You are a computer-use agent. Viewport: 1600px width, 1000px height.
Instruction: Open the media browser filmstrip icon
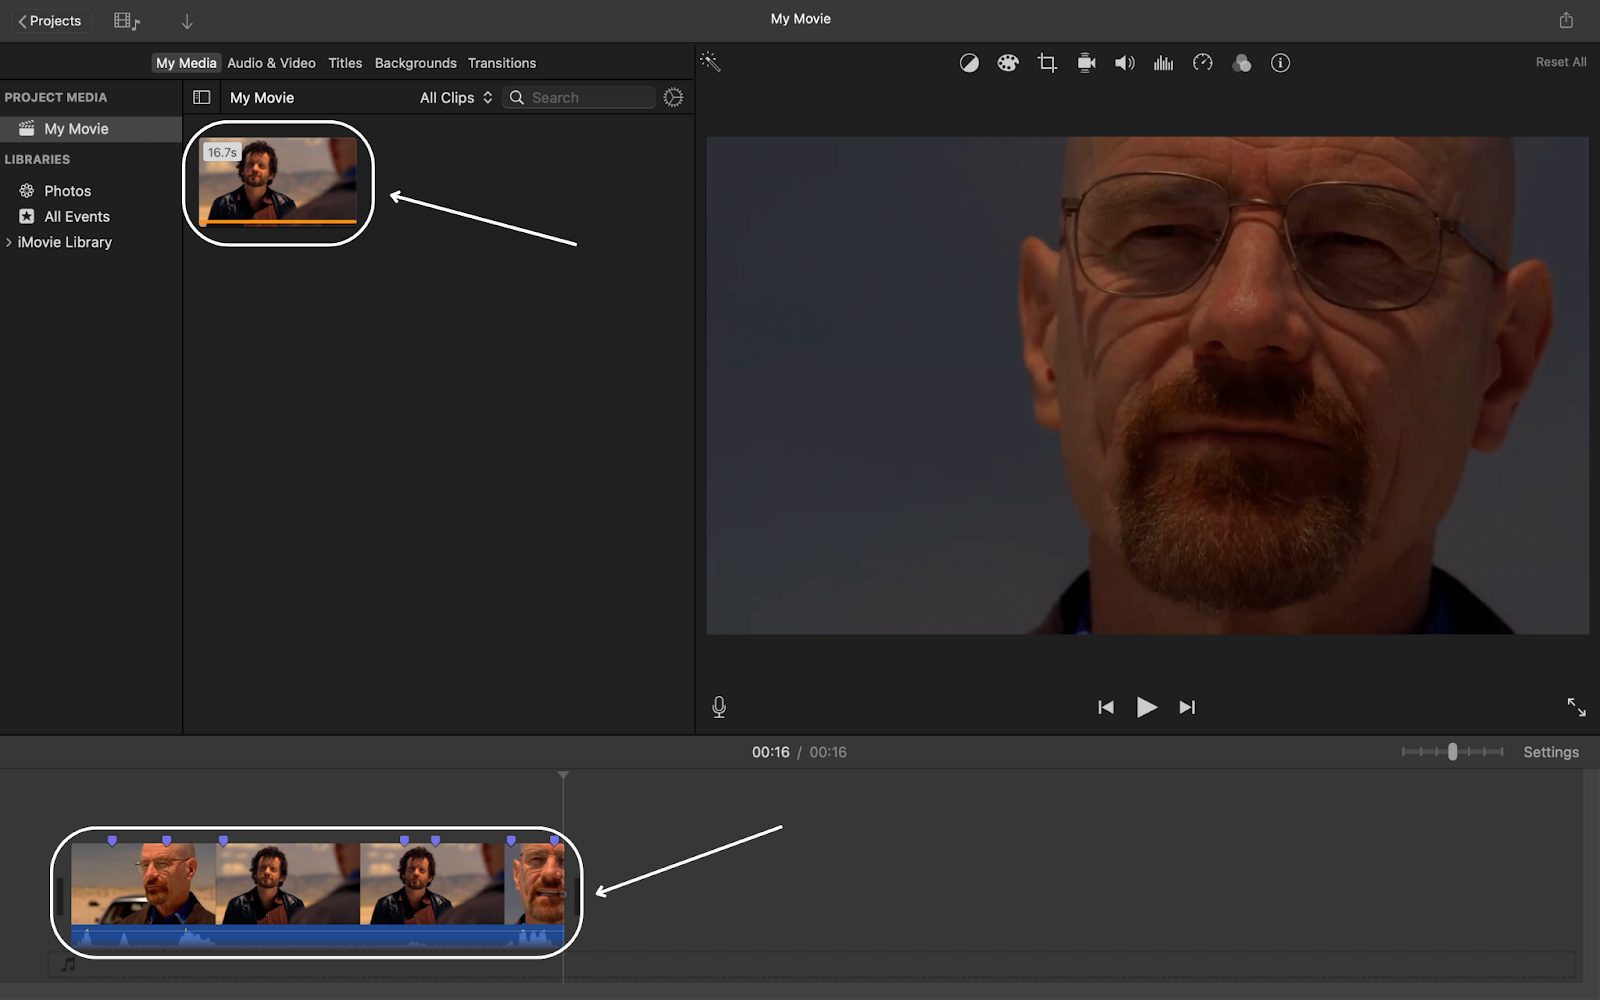pos(127,21)
